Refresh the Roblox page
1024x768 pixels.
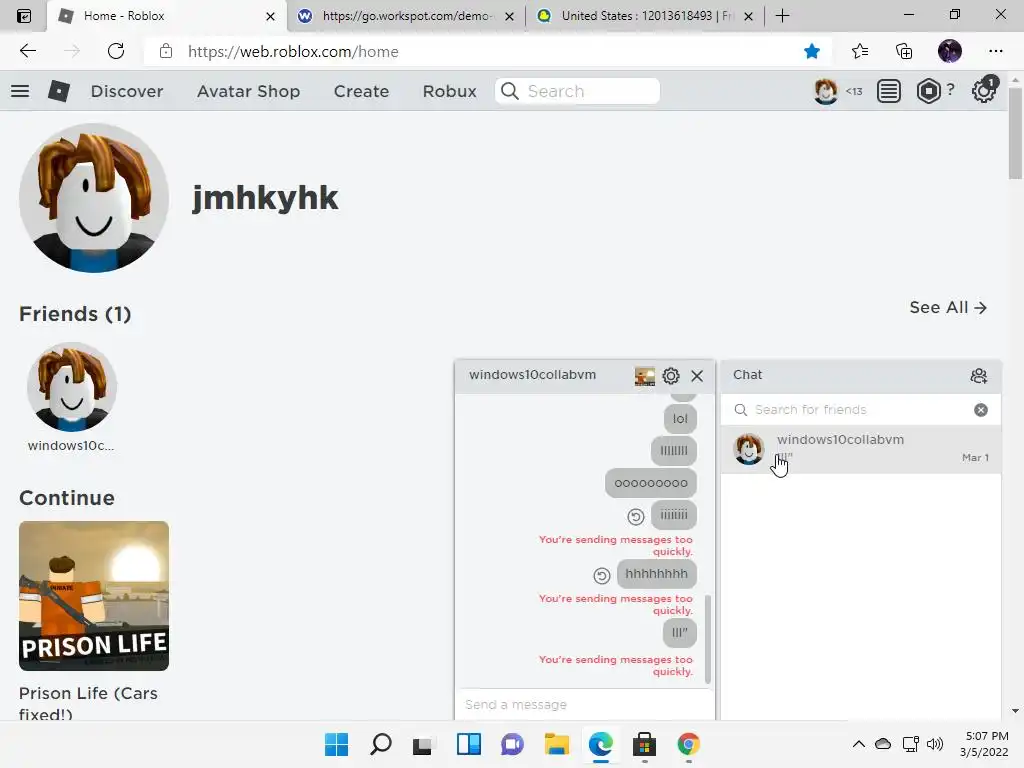click(x=116, y=51)
